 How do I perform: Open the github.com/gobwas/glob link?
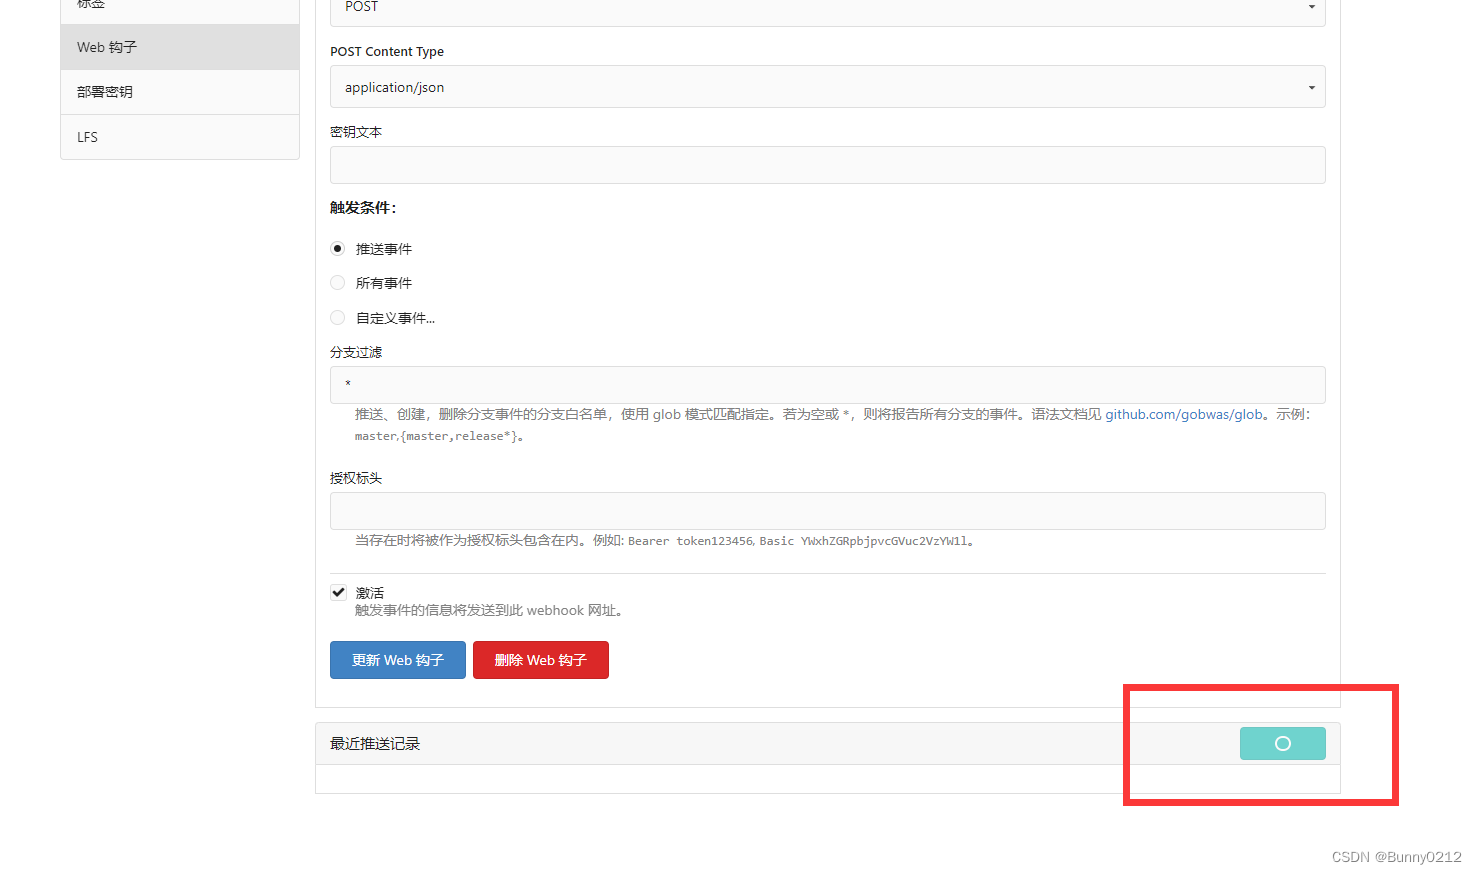coord(1184,414)
